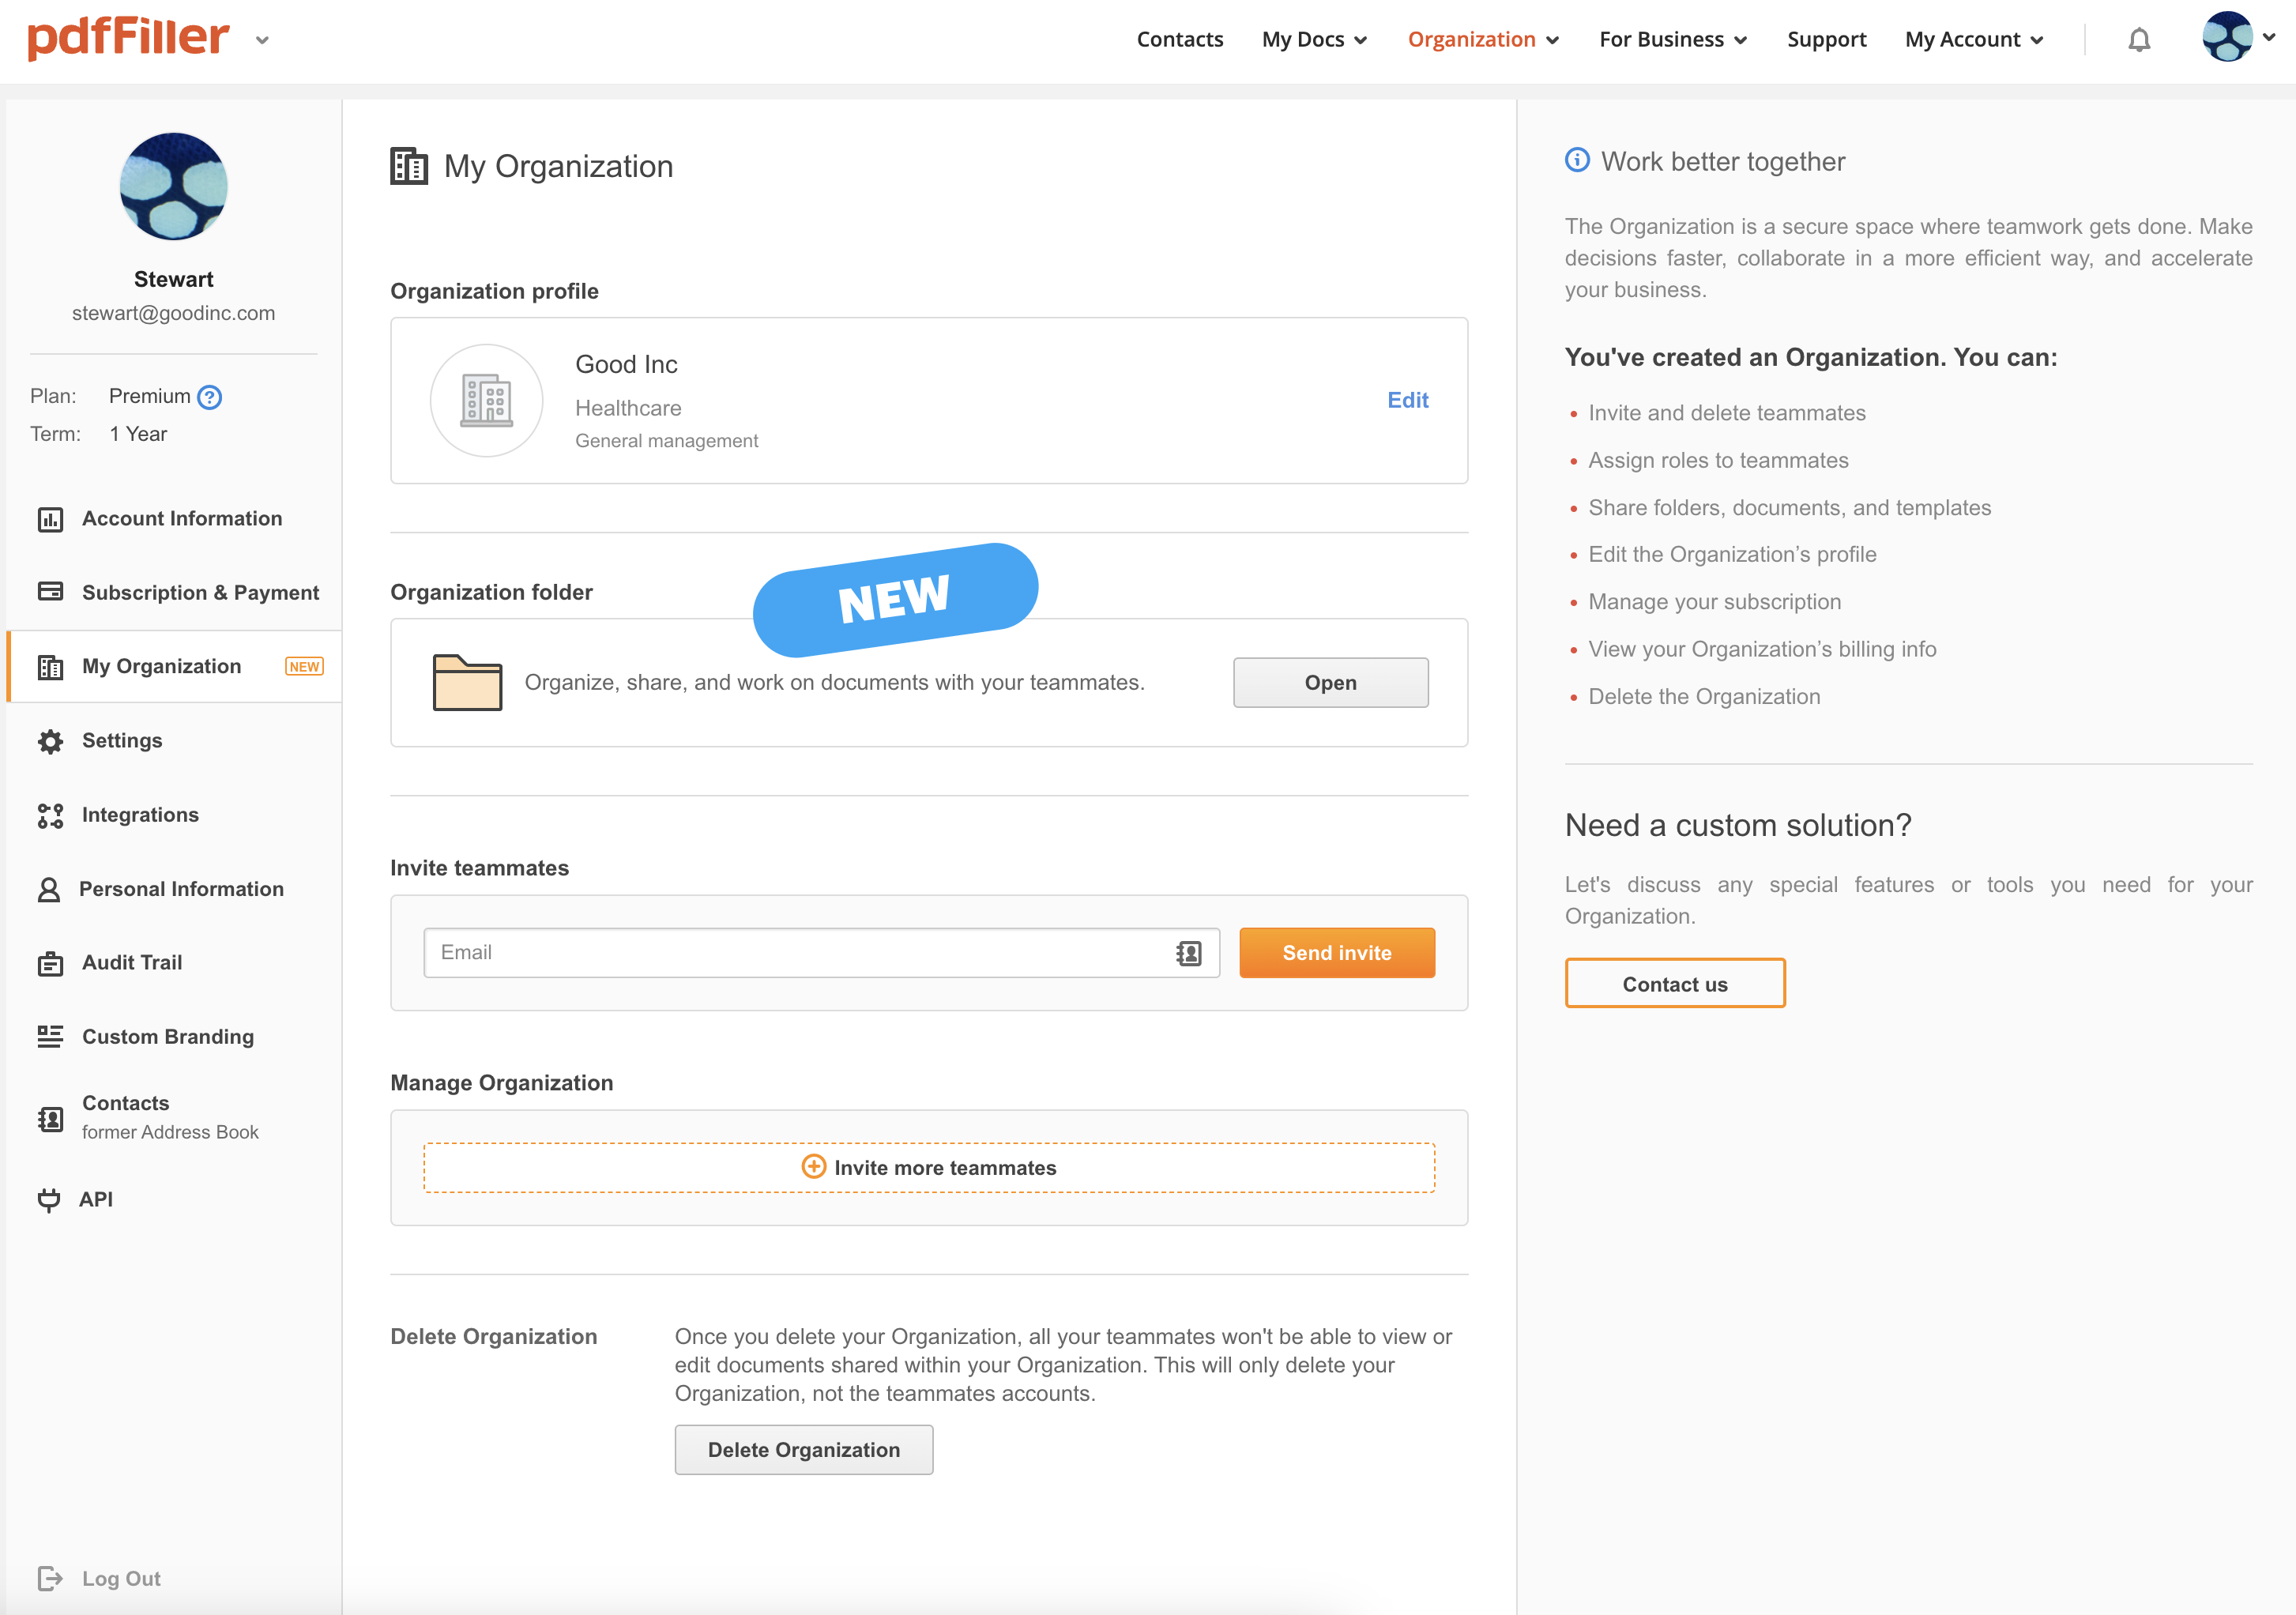Click Edit link for organization profile
Viewport: 2296px width, 1615px height.
1407,400
